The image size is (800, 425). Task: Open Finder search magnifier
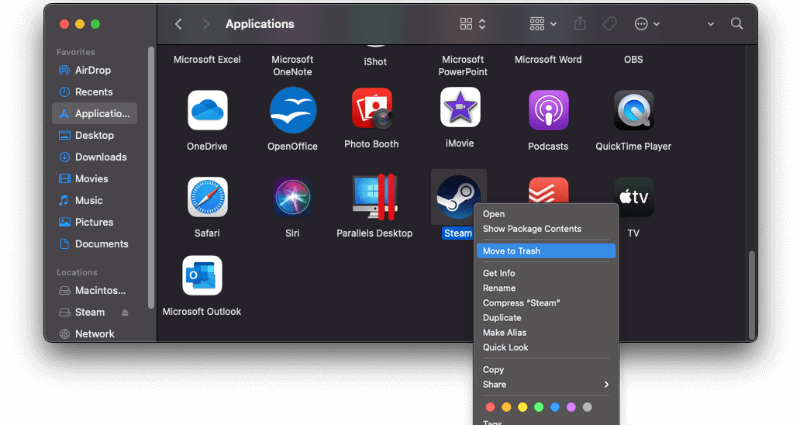point(737,23)
